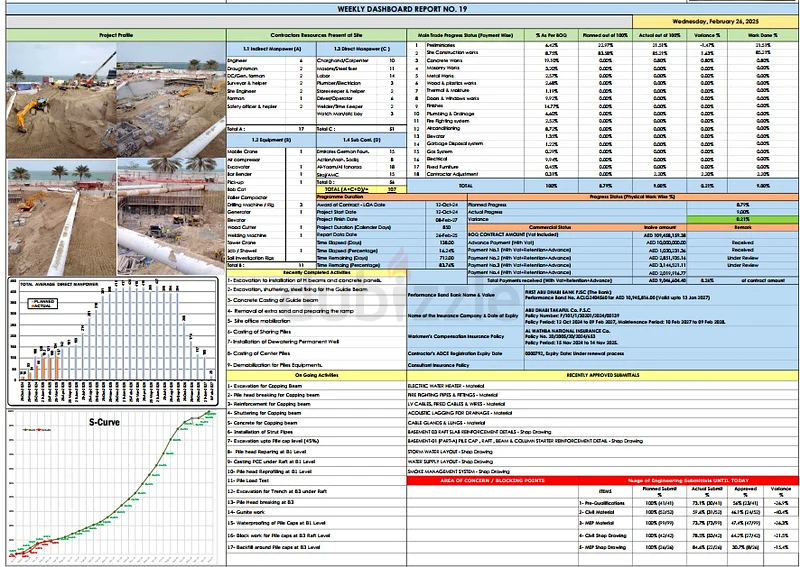Click the '% As Per BOQ' column header
The image size is (800, 567).
point(551,35)
